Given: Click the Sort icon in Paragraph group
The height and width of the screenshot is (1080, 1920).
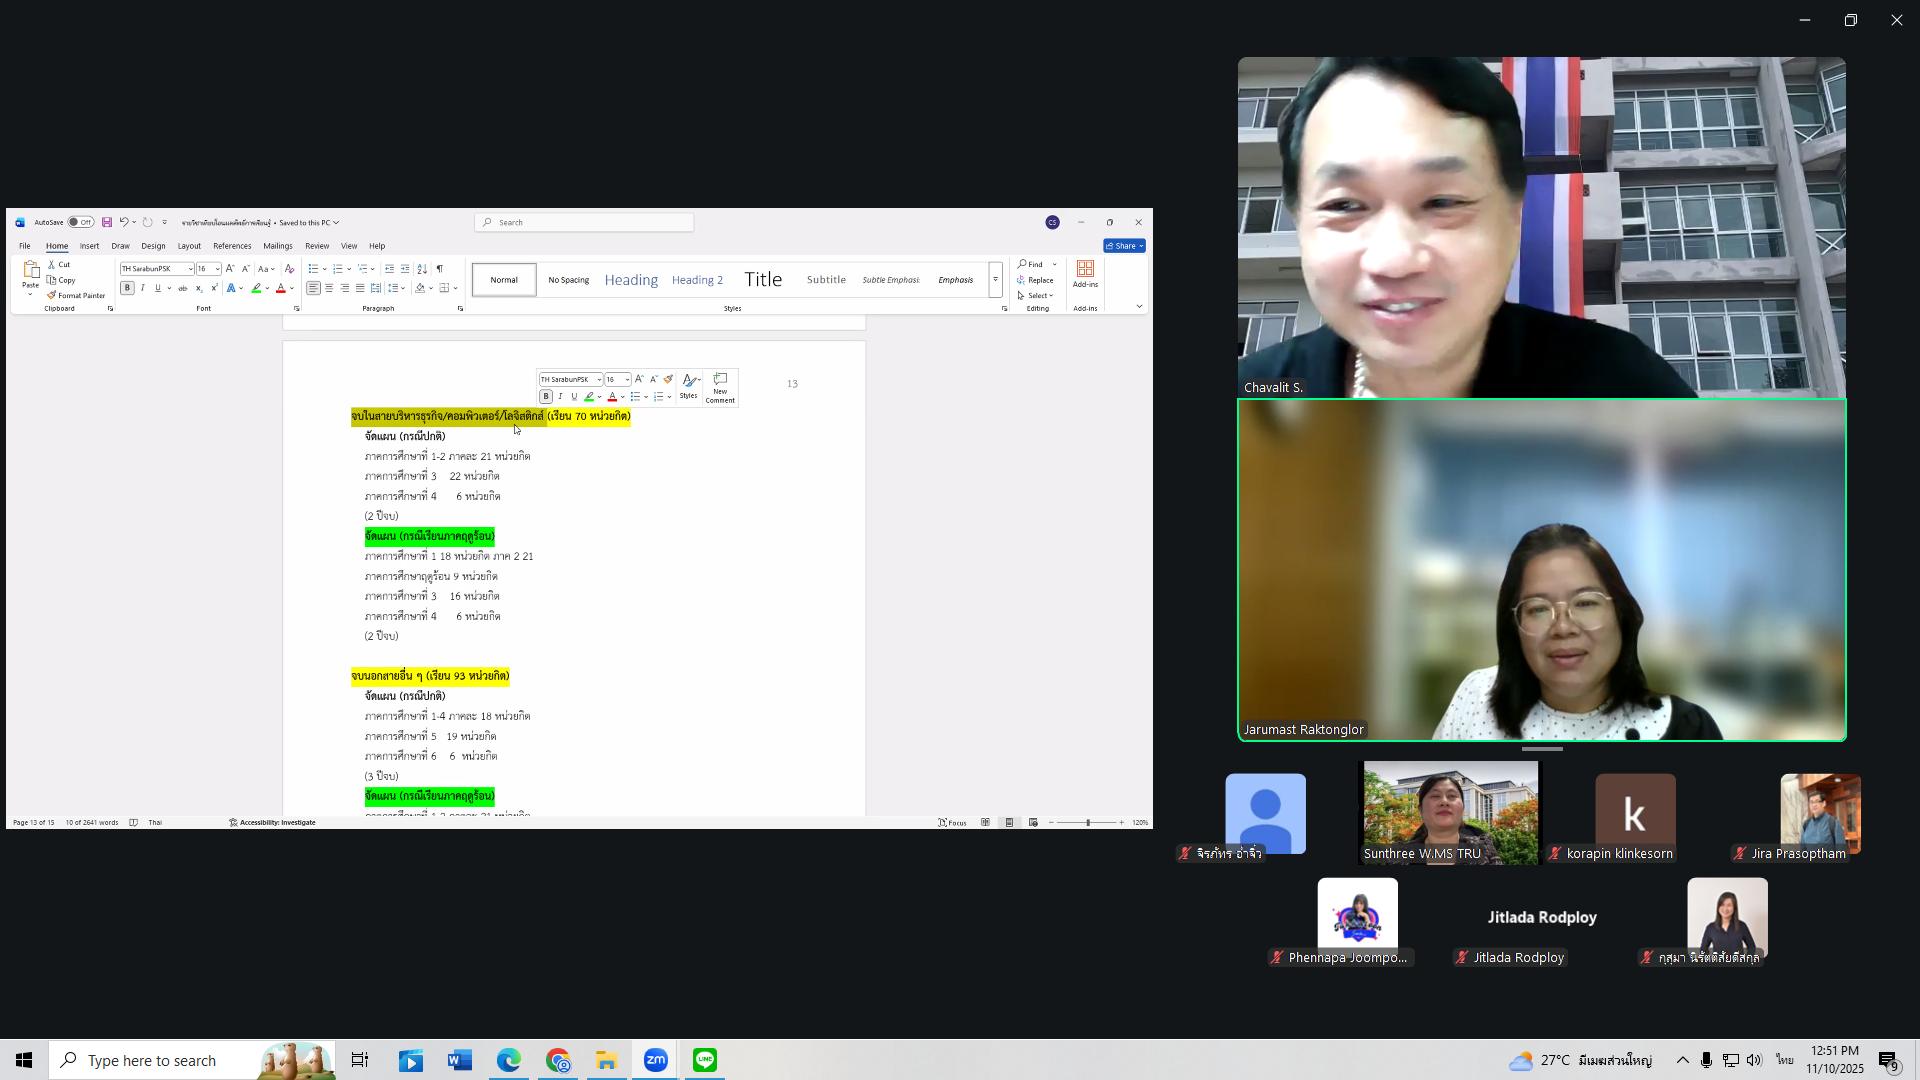Looking at the screenshot, I should point(422,269).
